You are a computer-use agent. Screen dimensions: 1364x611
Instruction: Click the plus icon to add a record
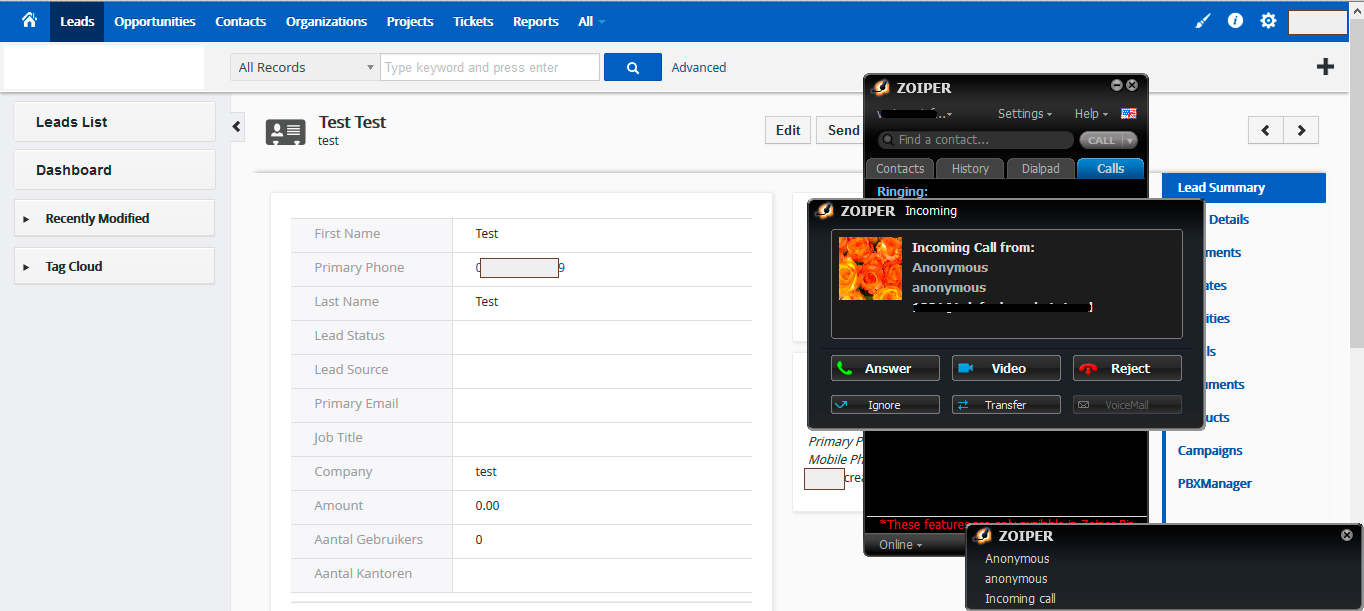(1325, 65)
